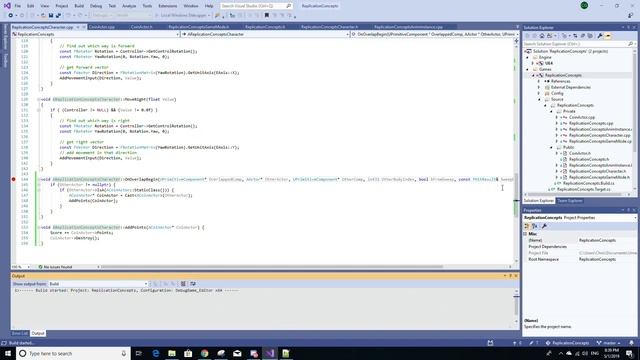Screen dimensions: 640x360
Task: Close the ReplicationConceptsCharacter.cpp tab
Action: pyautogui.click(x=84, y=27)
